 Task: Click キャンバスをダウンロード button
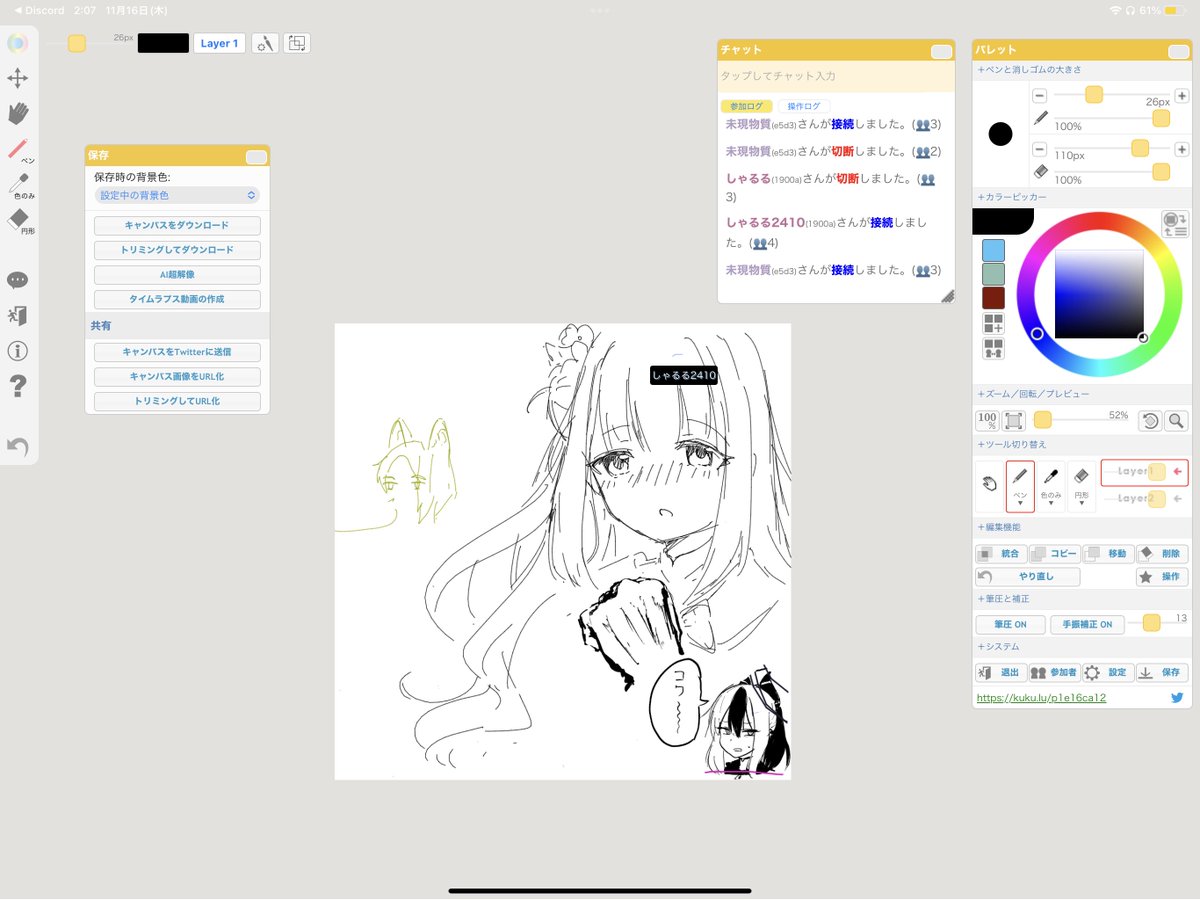177,225
